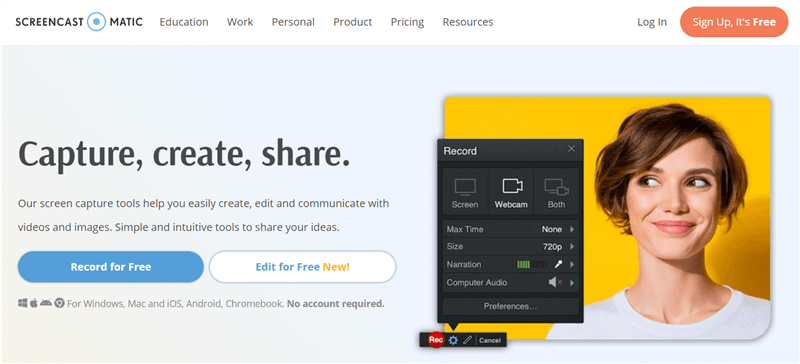The image size is (800, 364).
Task: Click the Narration microphone icon
Action: click(558, 264)
